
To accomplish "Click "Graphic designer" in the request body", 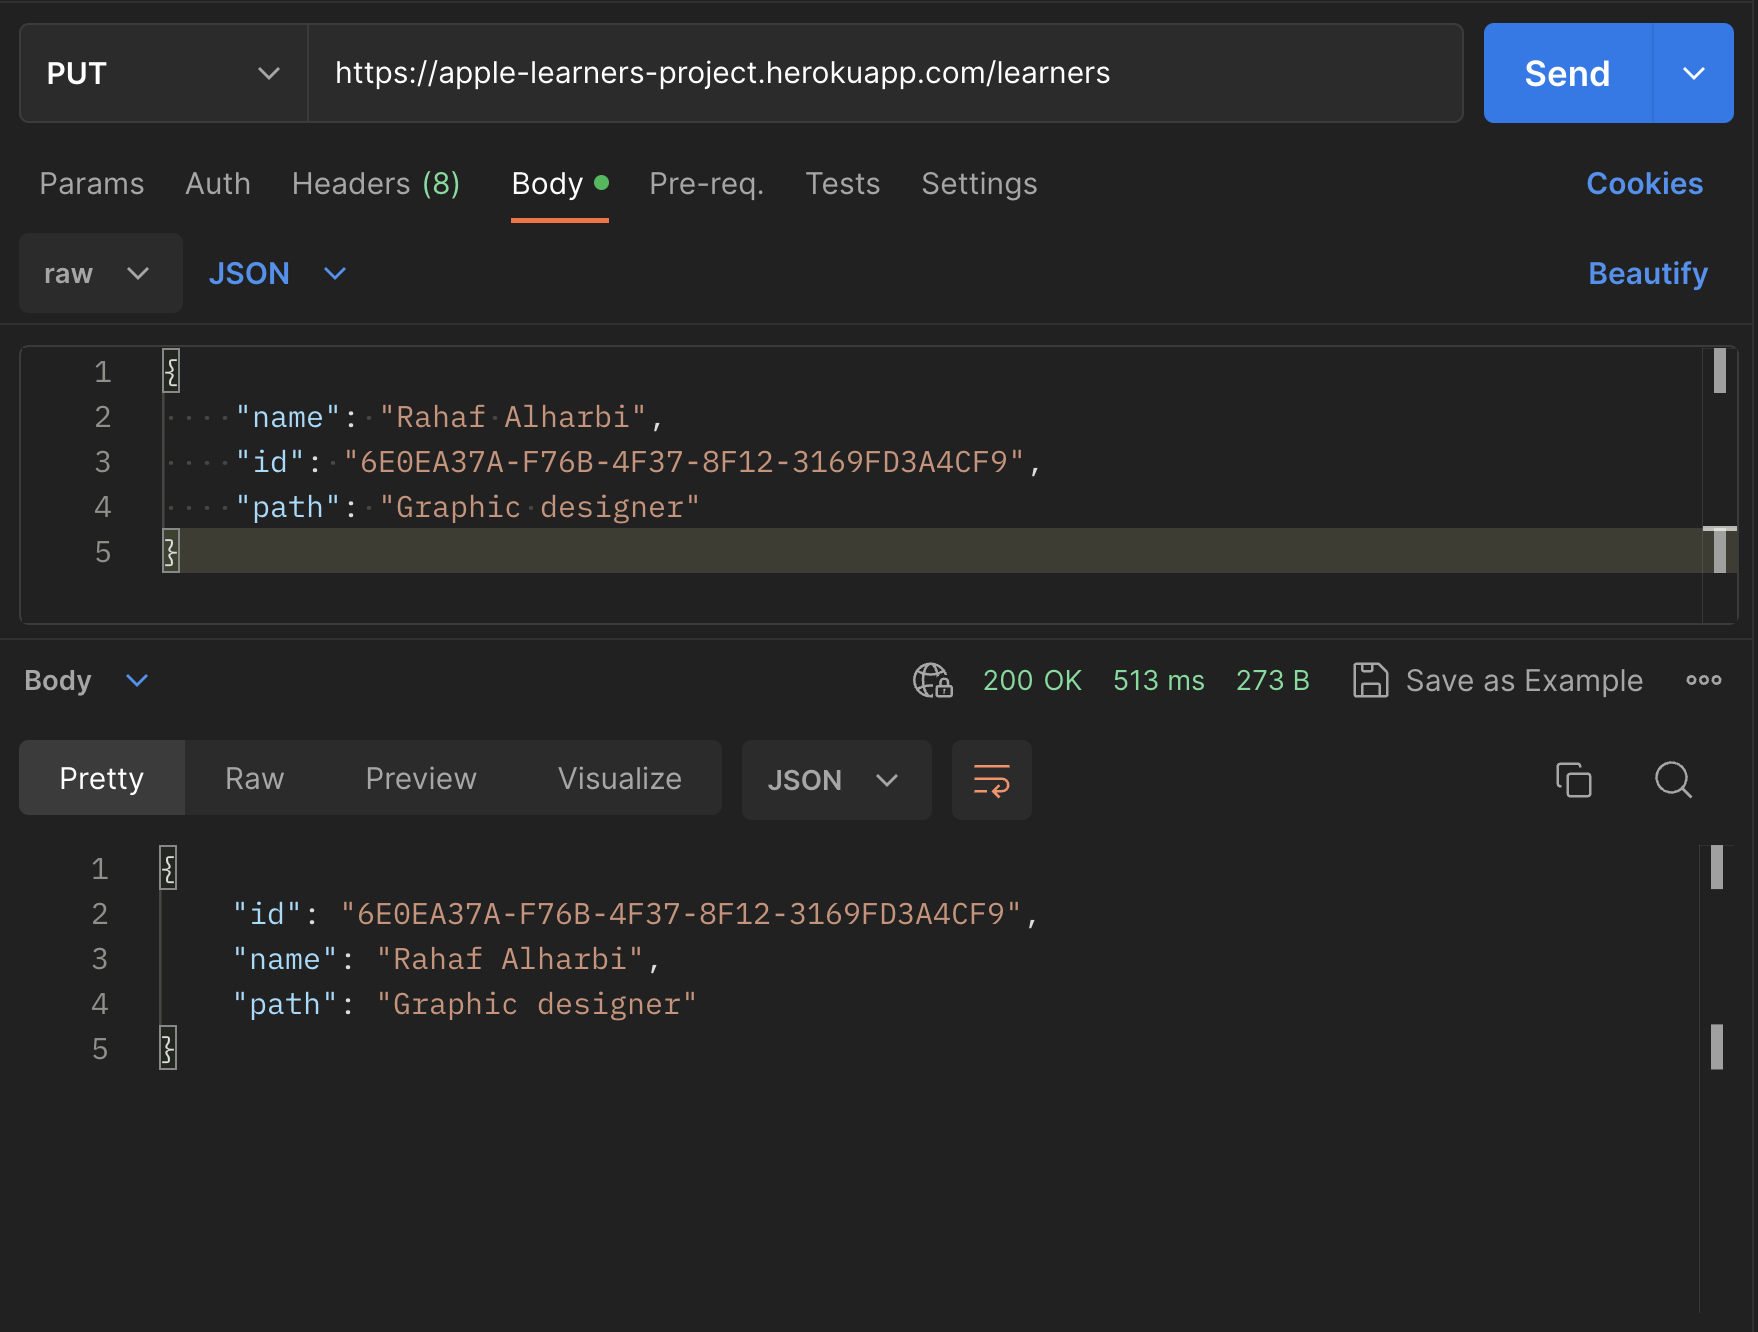I will (540, 507).
